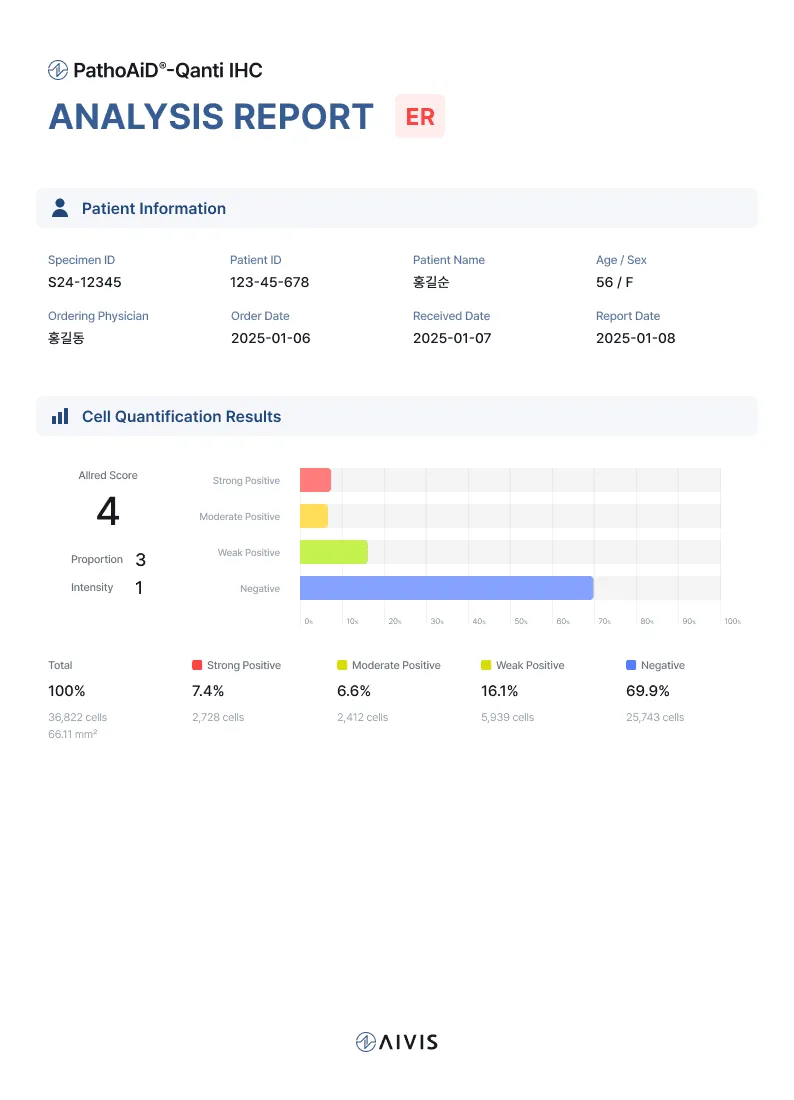Select the red Strong Positive bar
794x1100 pixels.
tap(315, 480)
